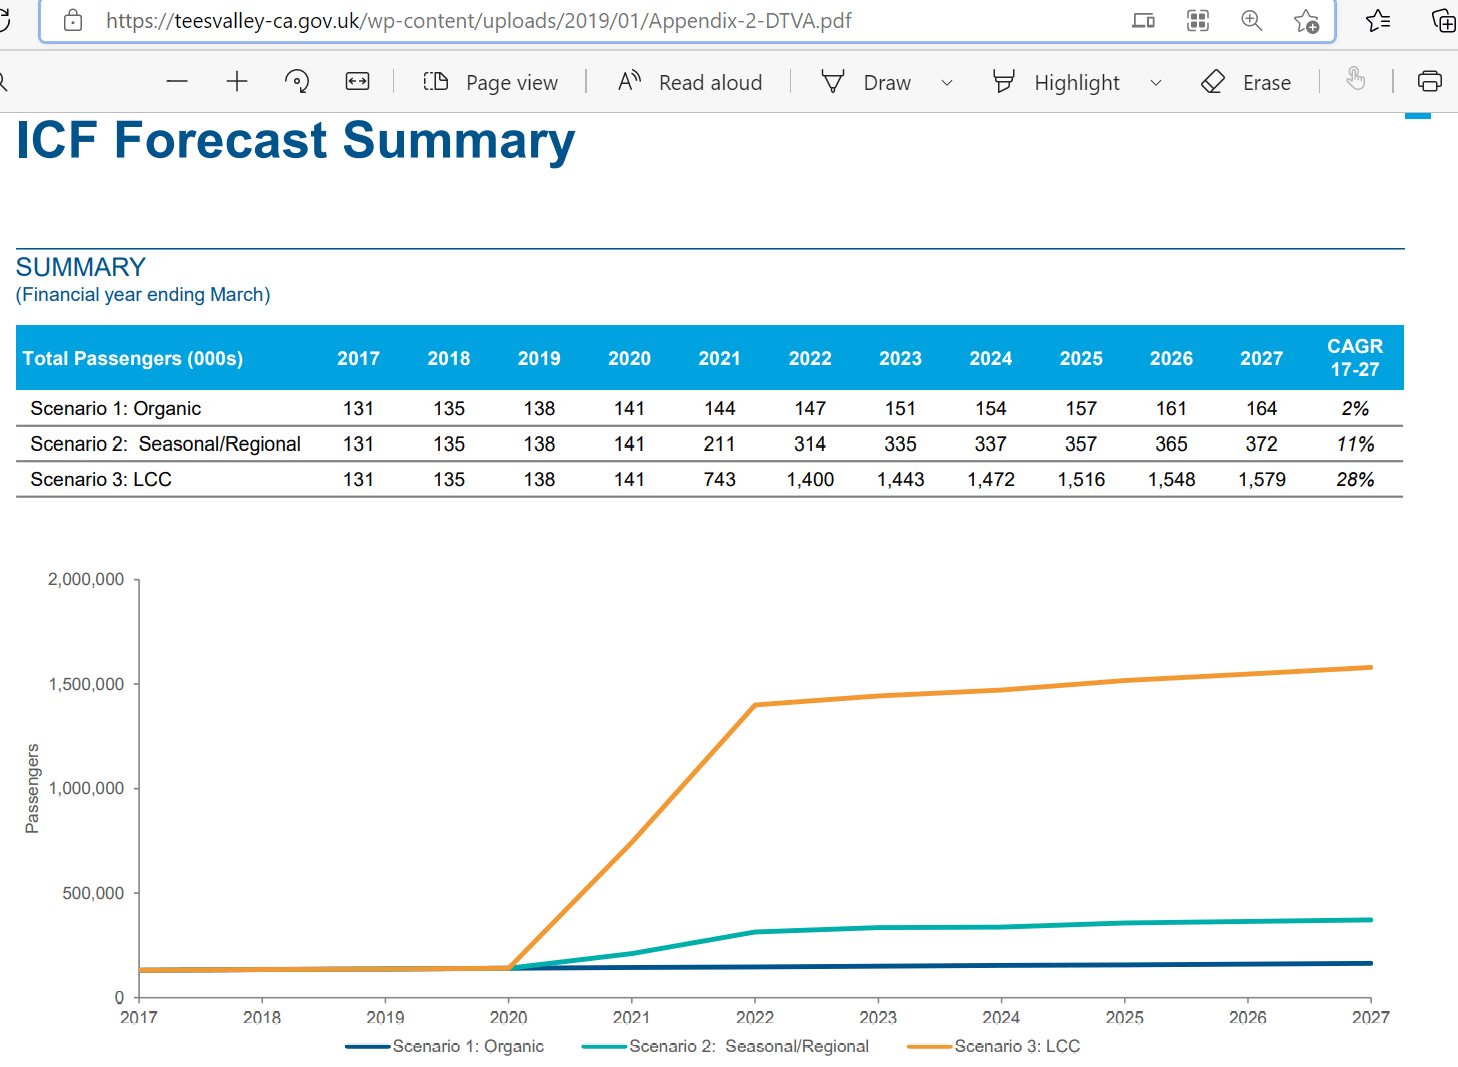
Task: Open the Favorites list star icon
Action: coord(1378,21)
